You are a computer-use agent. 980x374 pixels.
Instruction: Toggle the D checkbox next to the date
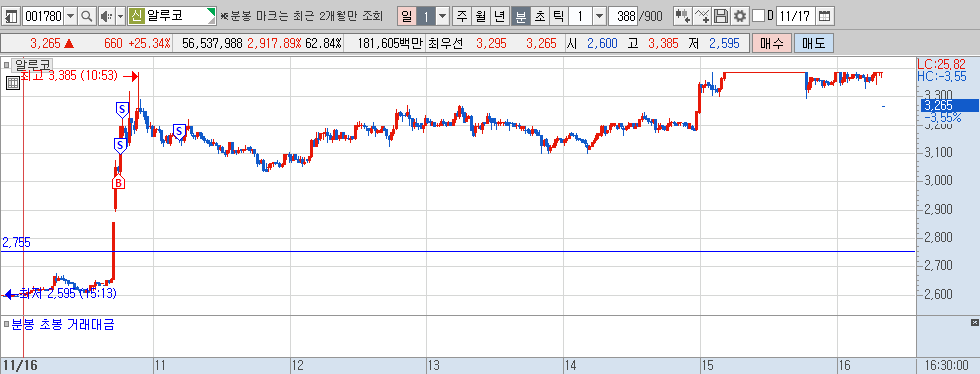tap(758, 16)
